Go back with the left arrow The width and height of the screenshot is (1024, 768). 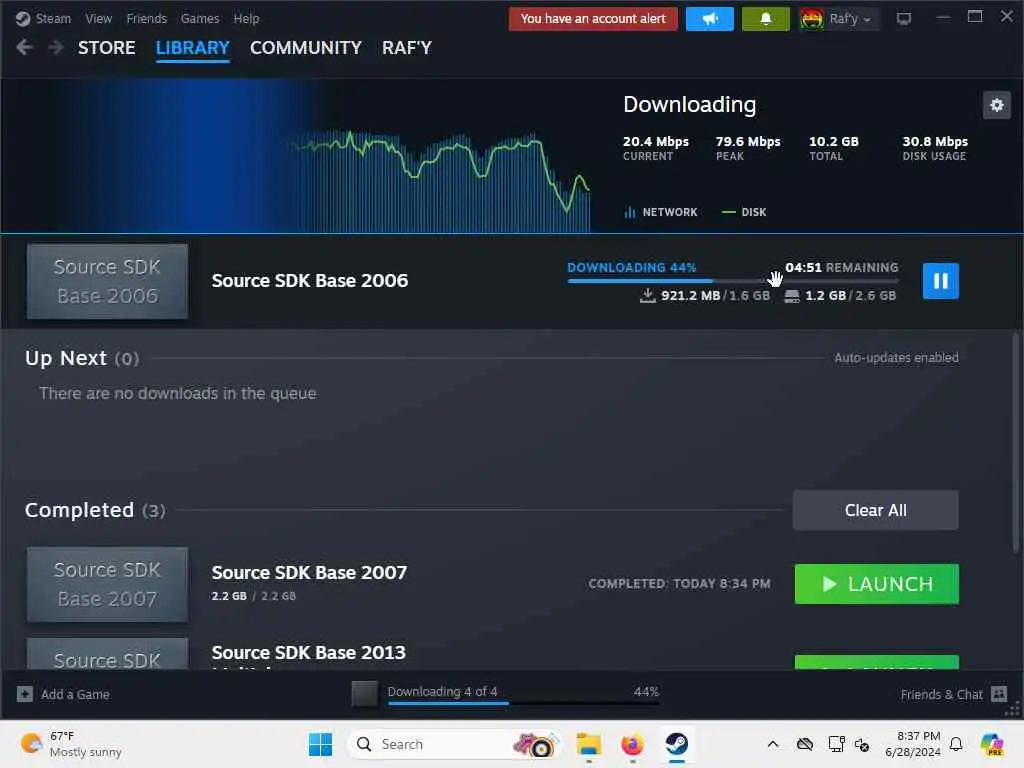(24, 47)
